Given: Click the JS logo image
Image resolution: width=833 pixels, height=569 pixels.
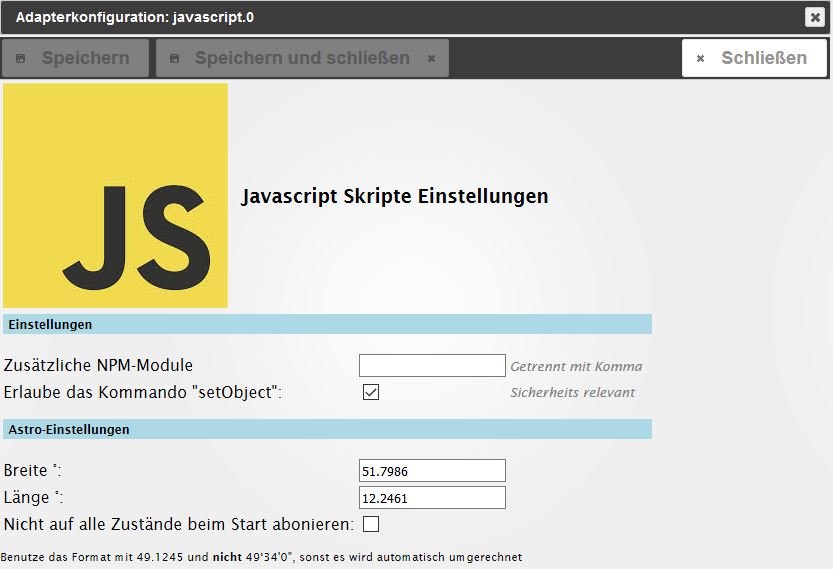Looking at the screenshot, I should tap(115, 196).
